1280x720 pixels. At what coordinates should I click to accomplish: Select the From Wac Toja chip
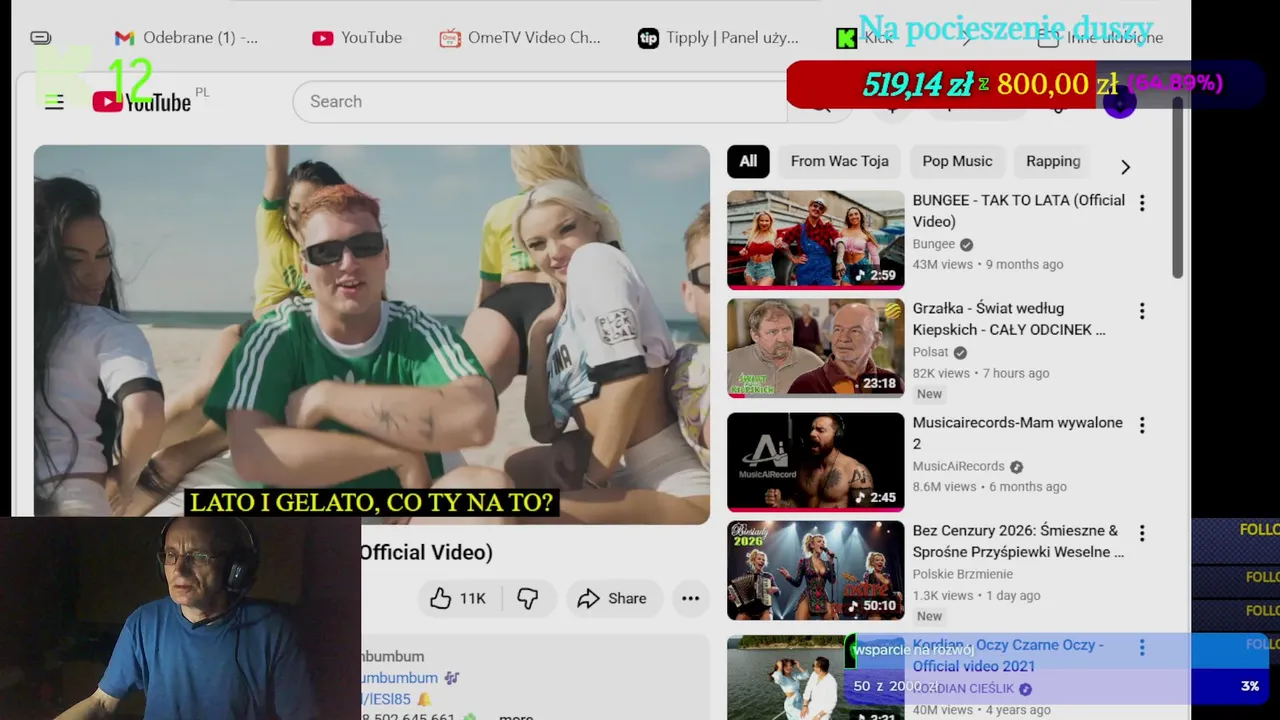(839, 161)
